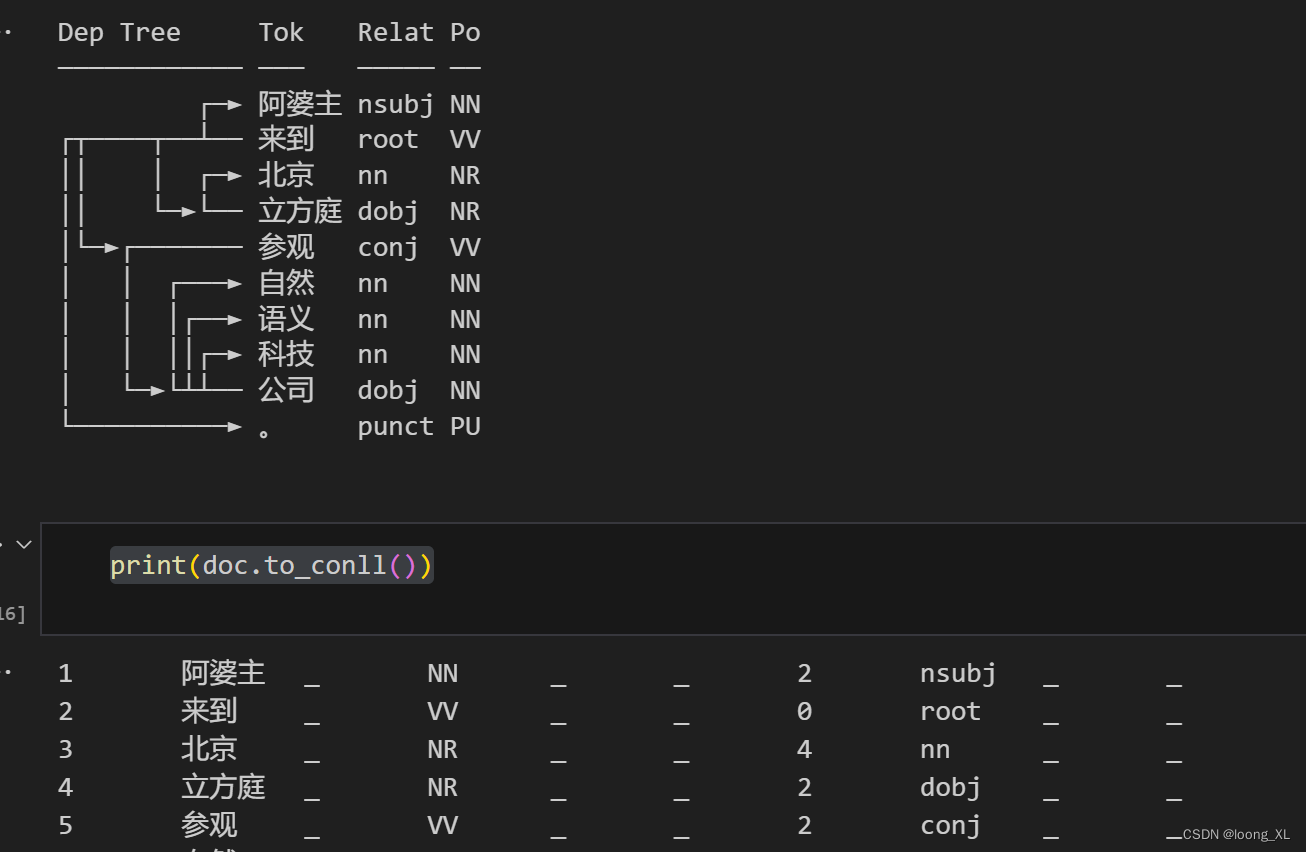Click the period token '。' in the tree
Screen dimensions: 1306x852
pyautogui.click(x=265, y=432)
